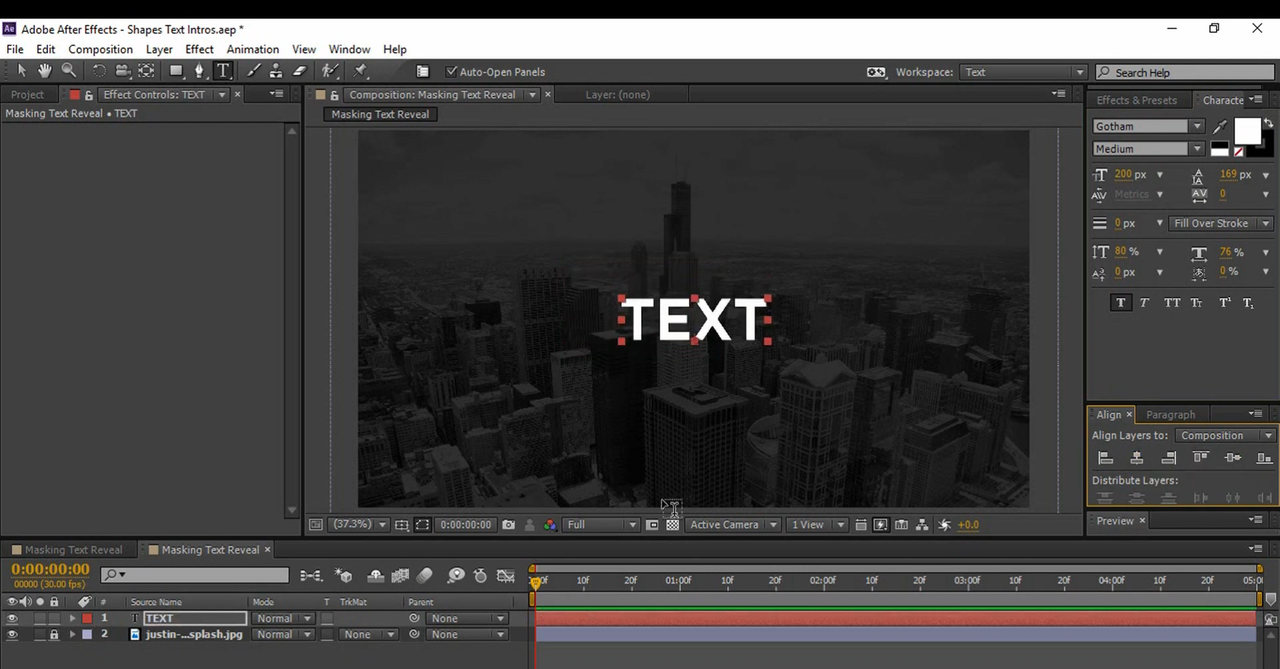
Task: Select the Puppet Pin tool
Action: (361, 71)
